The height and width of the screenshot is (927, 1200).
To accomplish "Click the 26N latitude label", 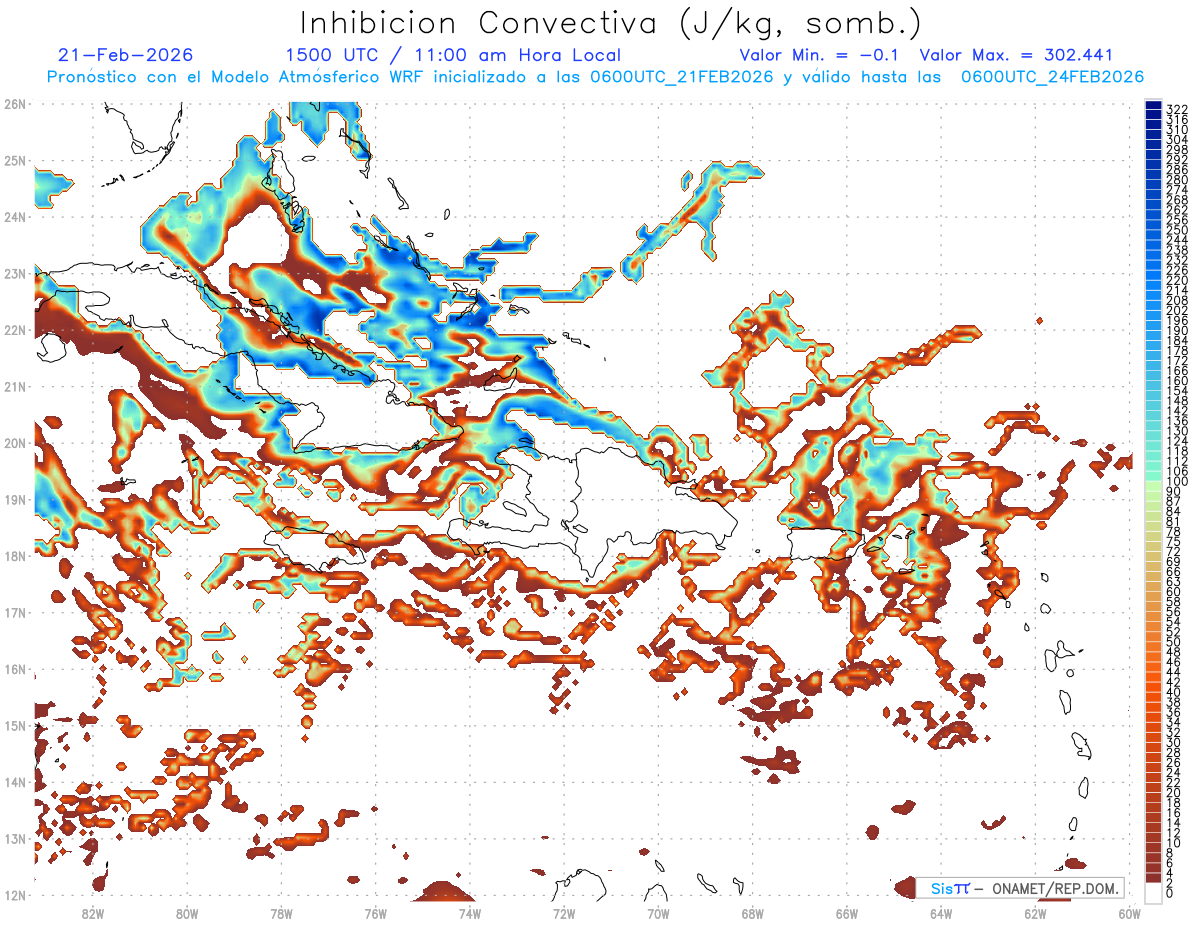I will pyautogui.click(x=14, y=103).
